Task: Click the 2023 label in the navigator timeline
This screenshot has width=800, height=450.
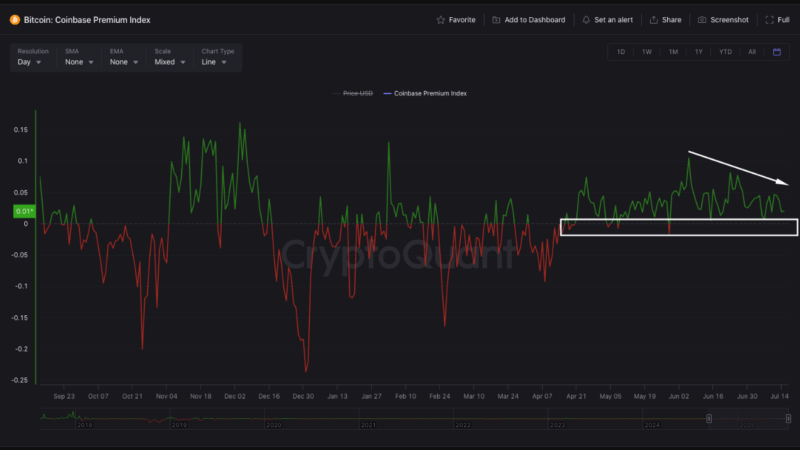Action: pos(558,425)
